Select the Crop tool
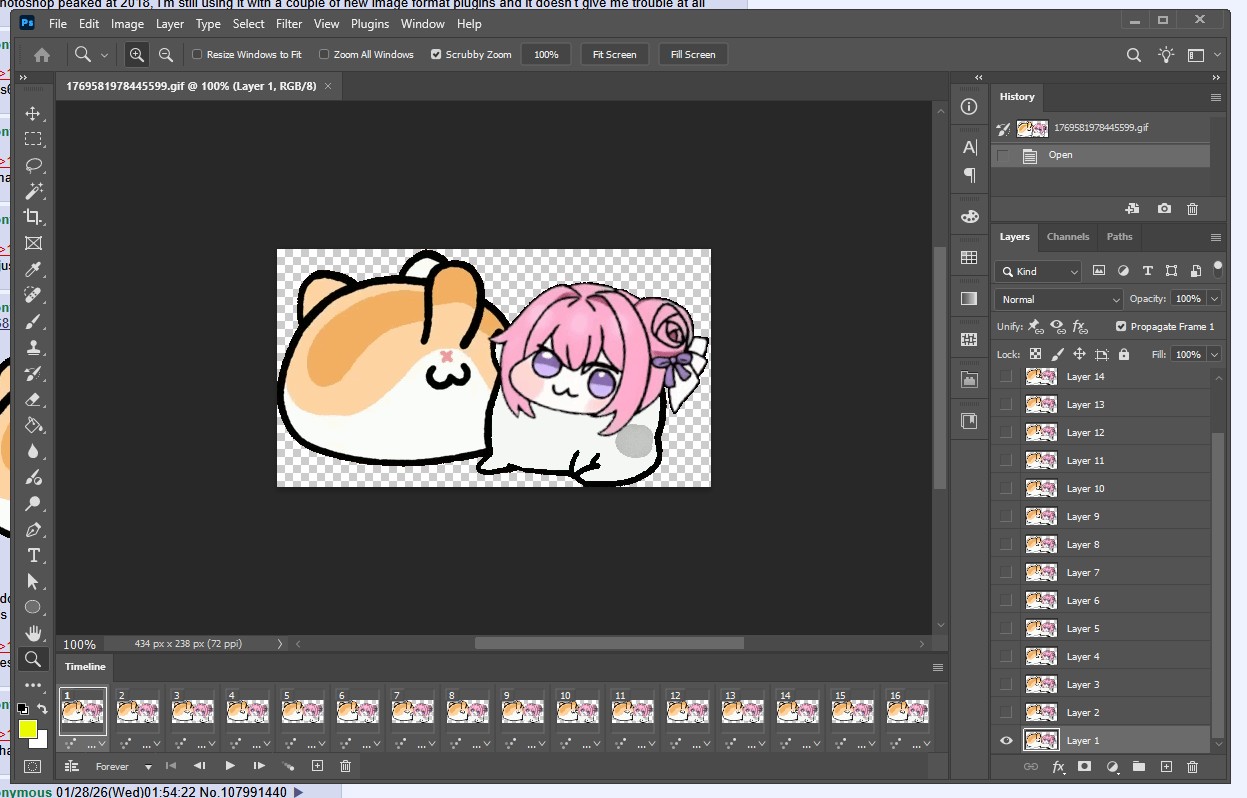The height and width of the screenshot is (798, 1247). click(33, 217)
